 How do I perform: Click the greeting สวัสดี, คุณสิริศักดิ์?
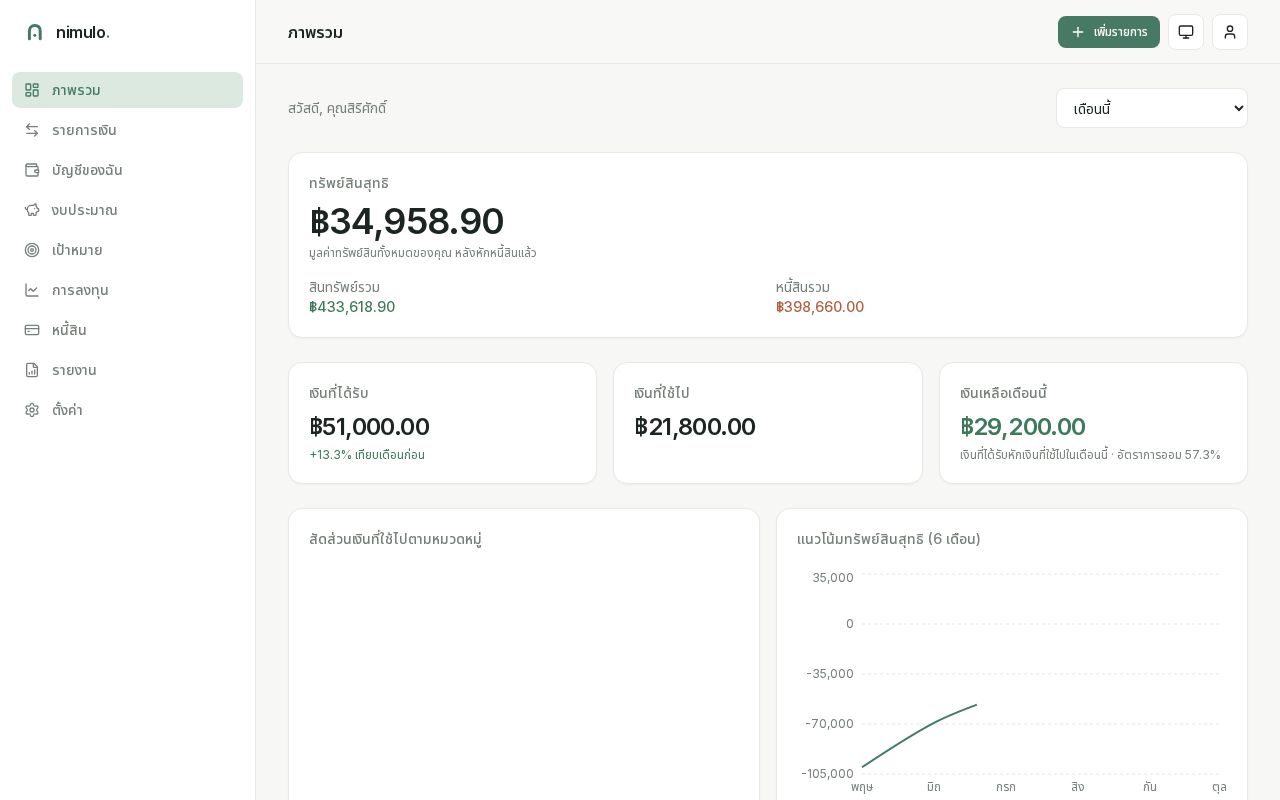pos(337,108)
